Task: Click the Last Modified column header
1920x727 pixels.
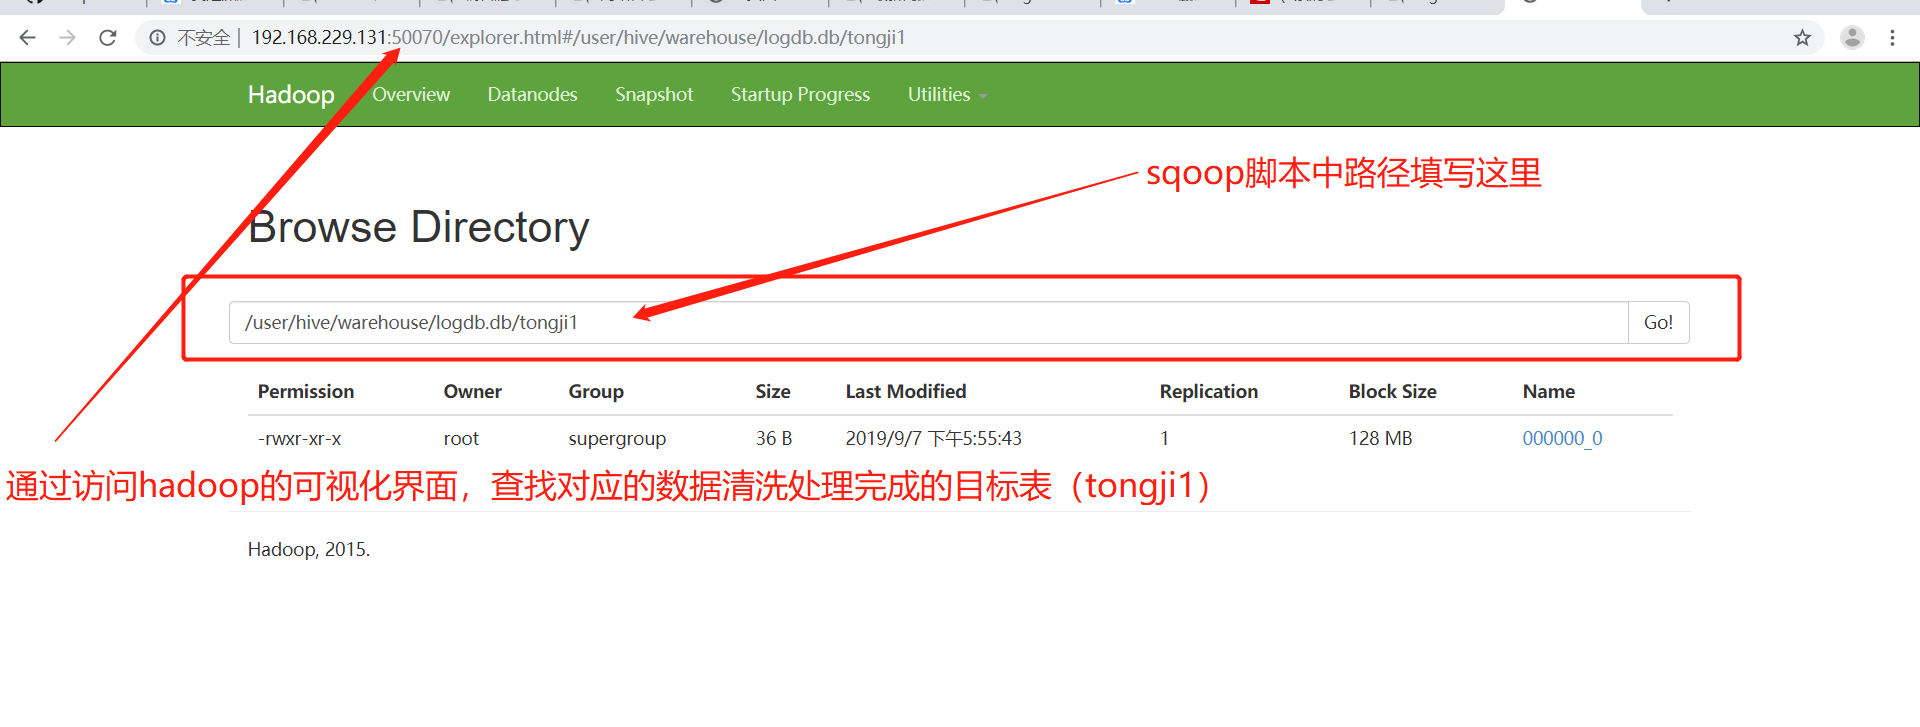Action: click(x=906, y=391)
